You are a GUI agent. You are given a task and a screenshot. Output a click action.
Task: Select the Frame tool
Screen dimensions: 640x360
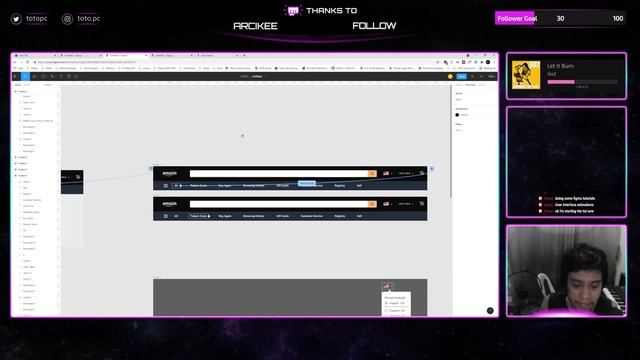(34, 76)
